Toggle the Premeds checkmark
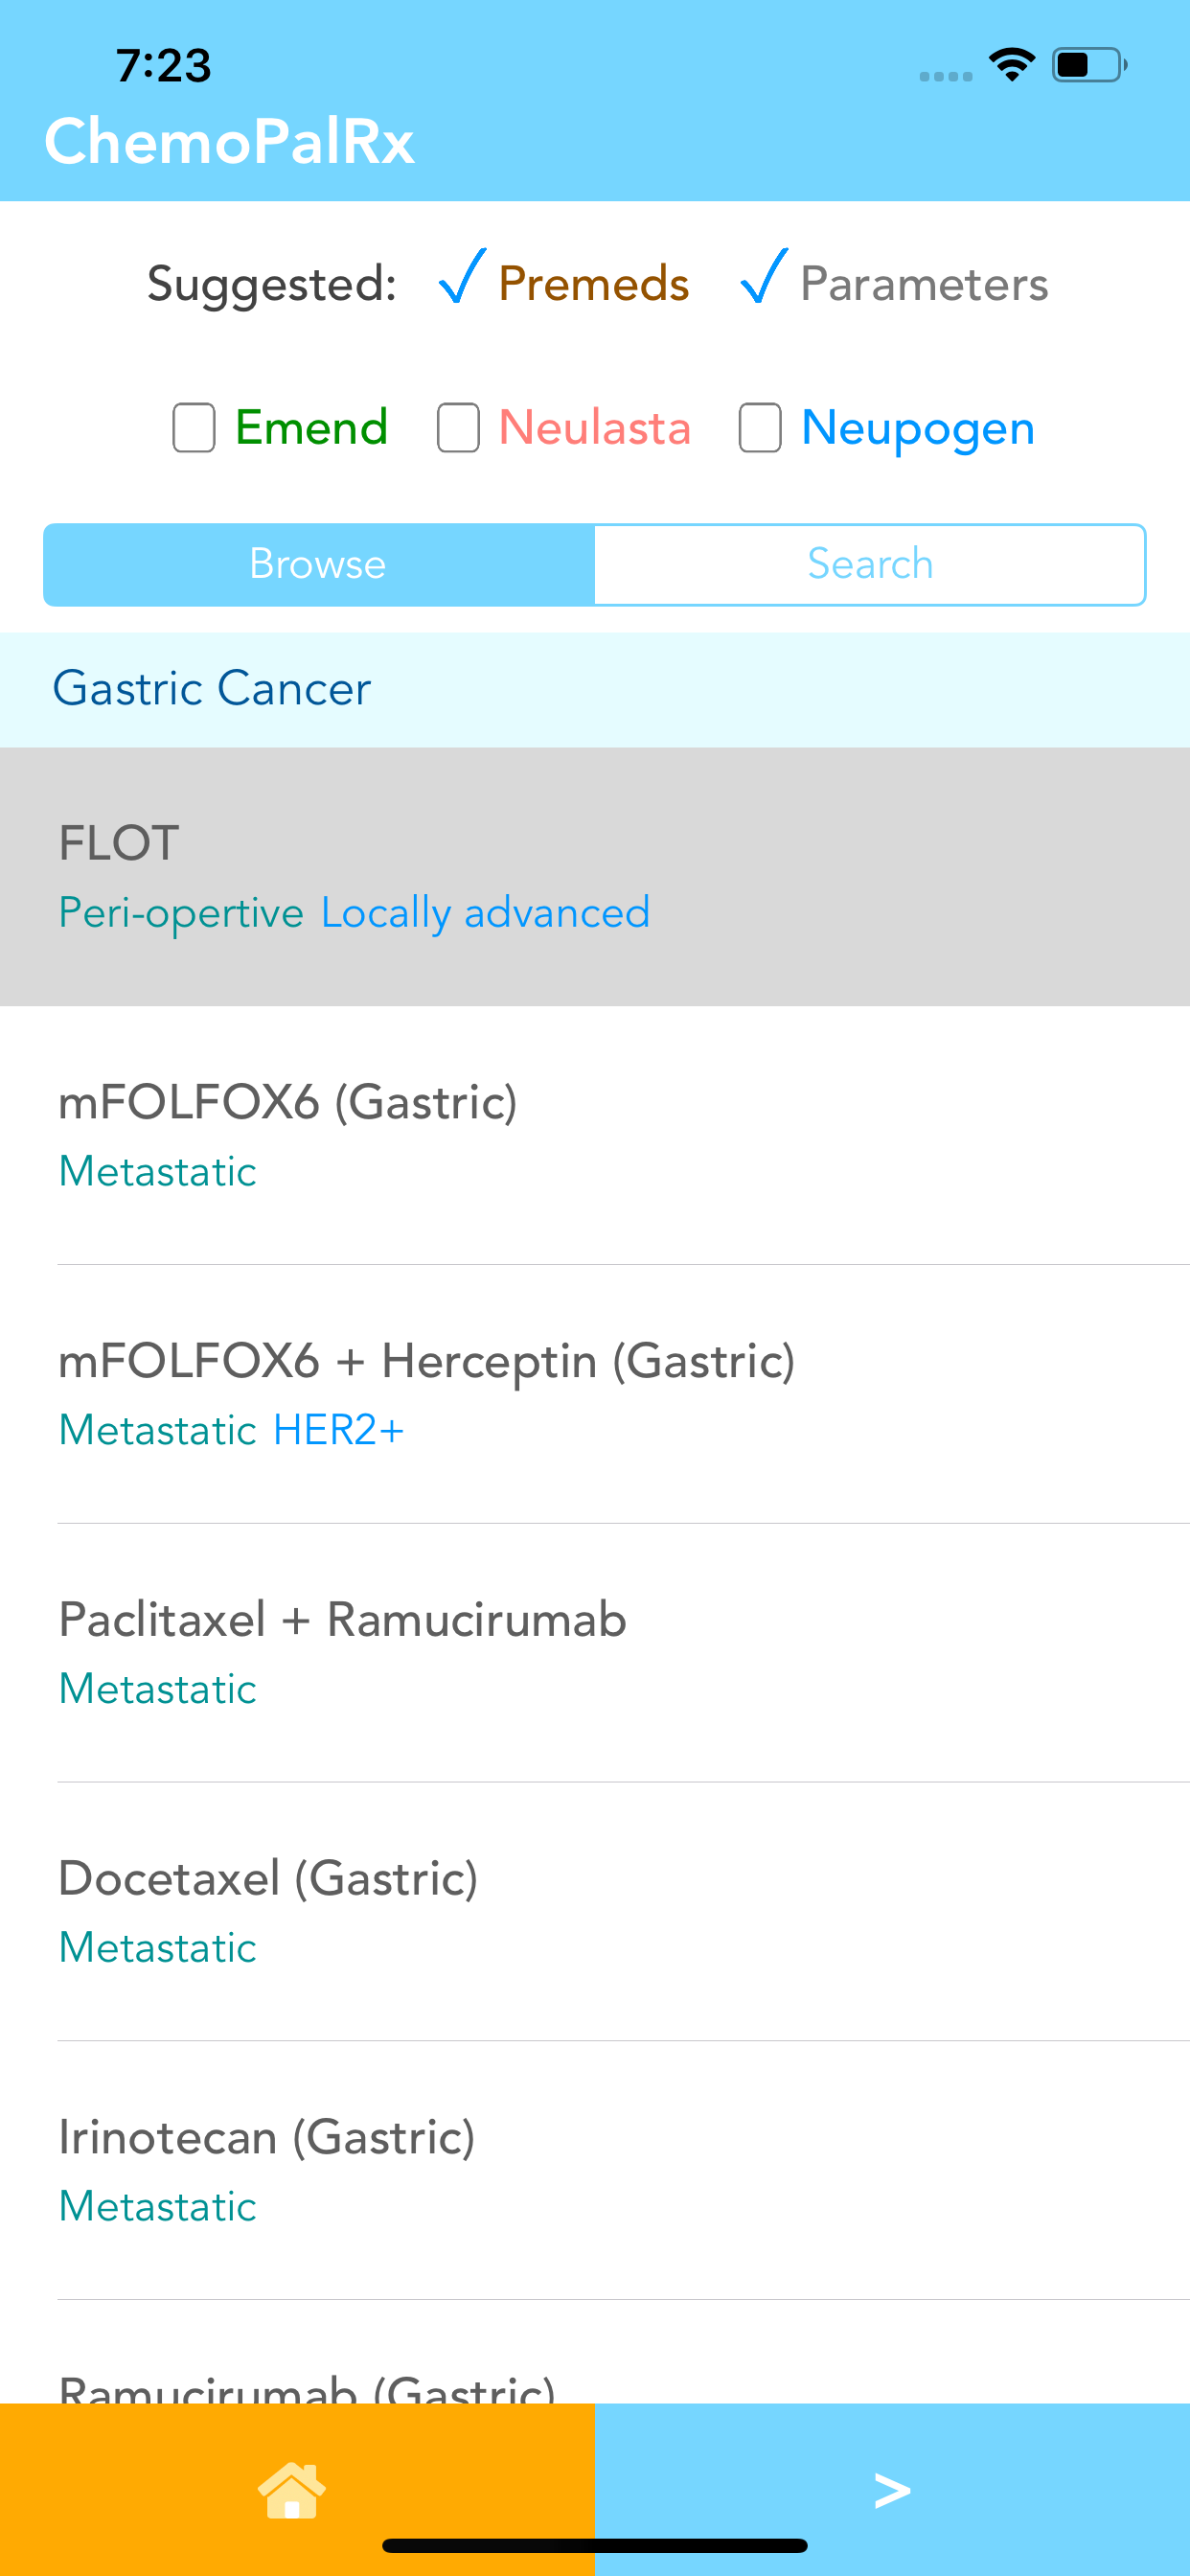 tap(462, 276)
